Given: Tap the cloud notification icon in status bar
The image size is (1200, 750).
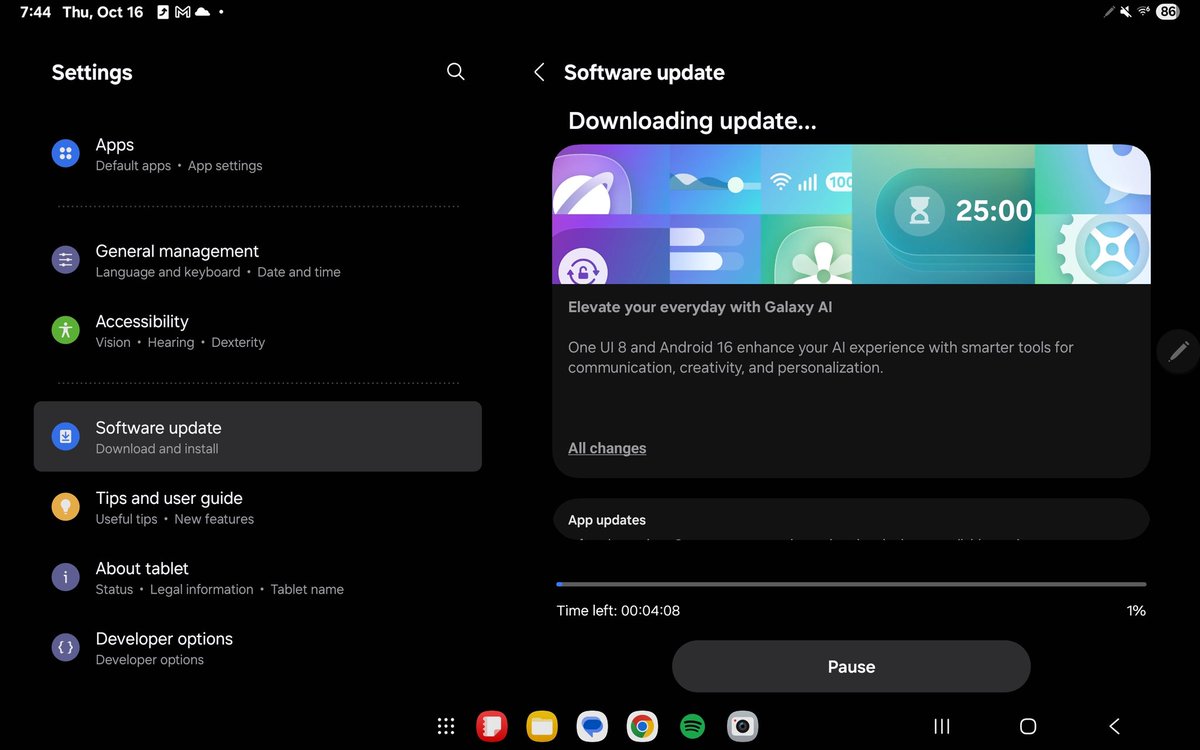Looking at the screenshot, I should click(x=203, y=12).
